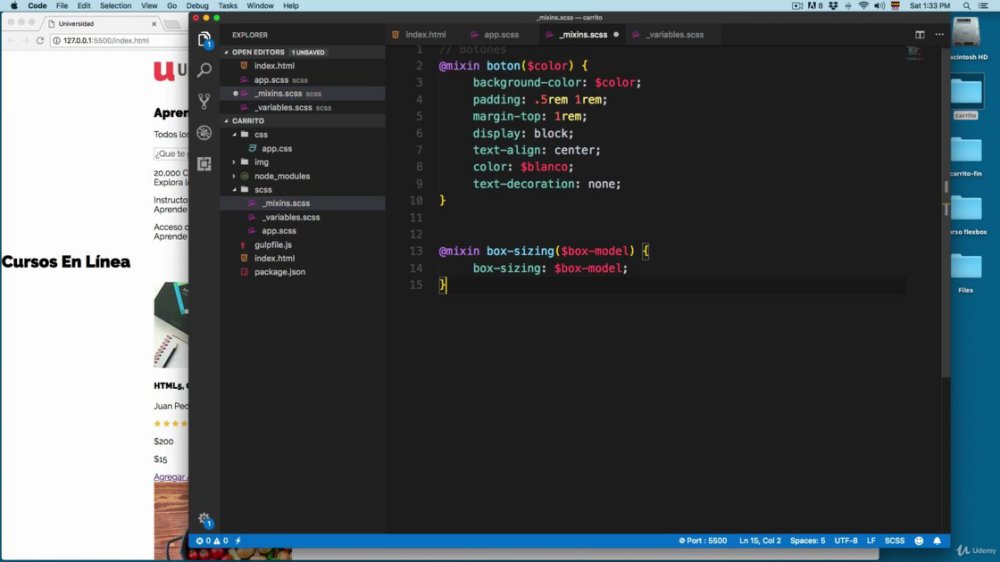Click the UTF-8 encoding indicator
Screen dimensions: 1000x562
pyautogui.click(x=846, y=541)
